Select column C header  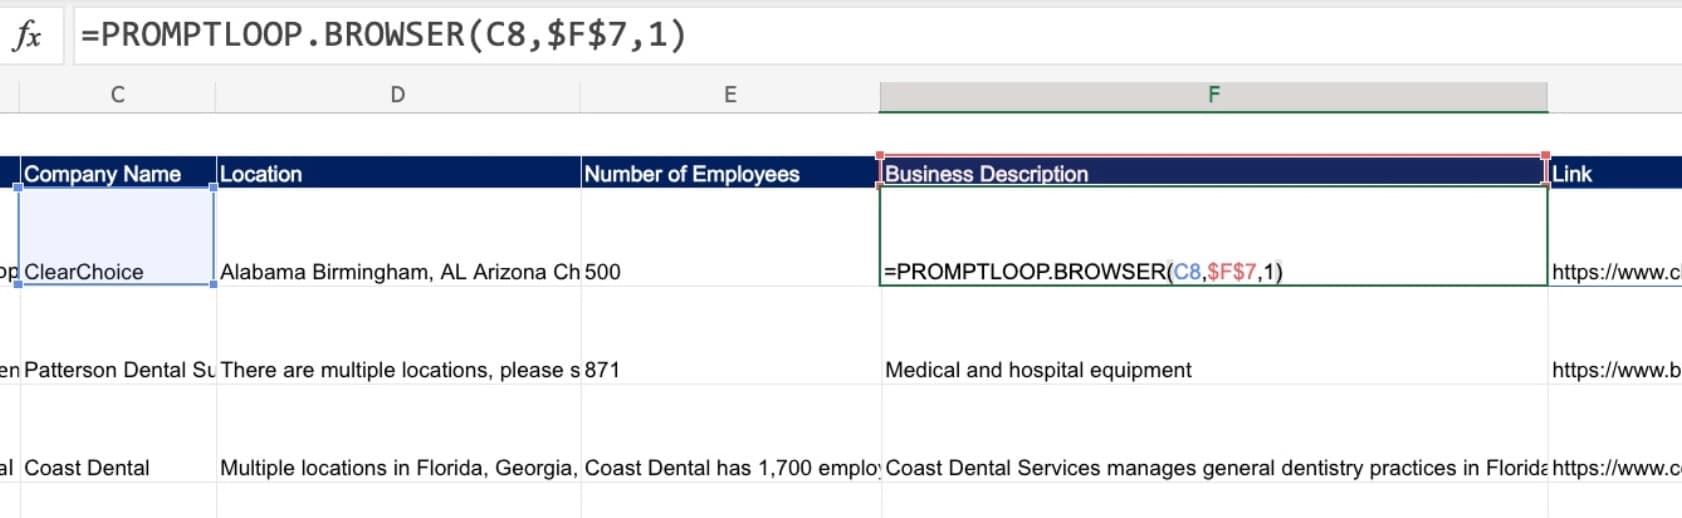point(117,95)
